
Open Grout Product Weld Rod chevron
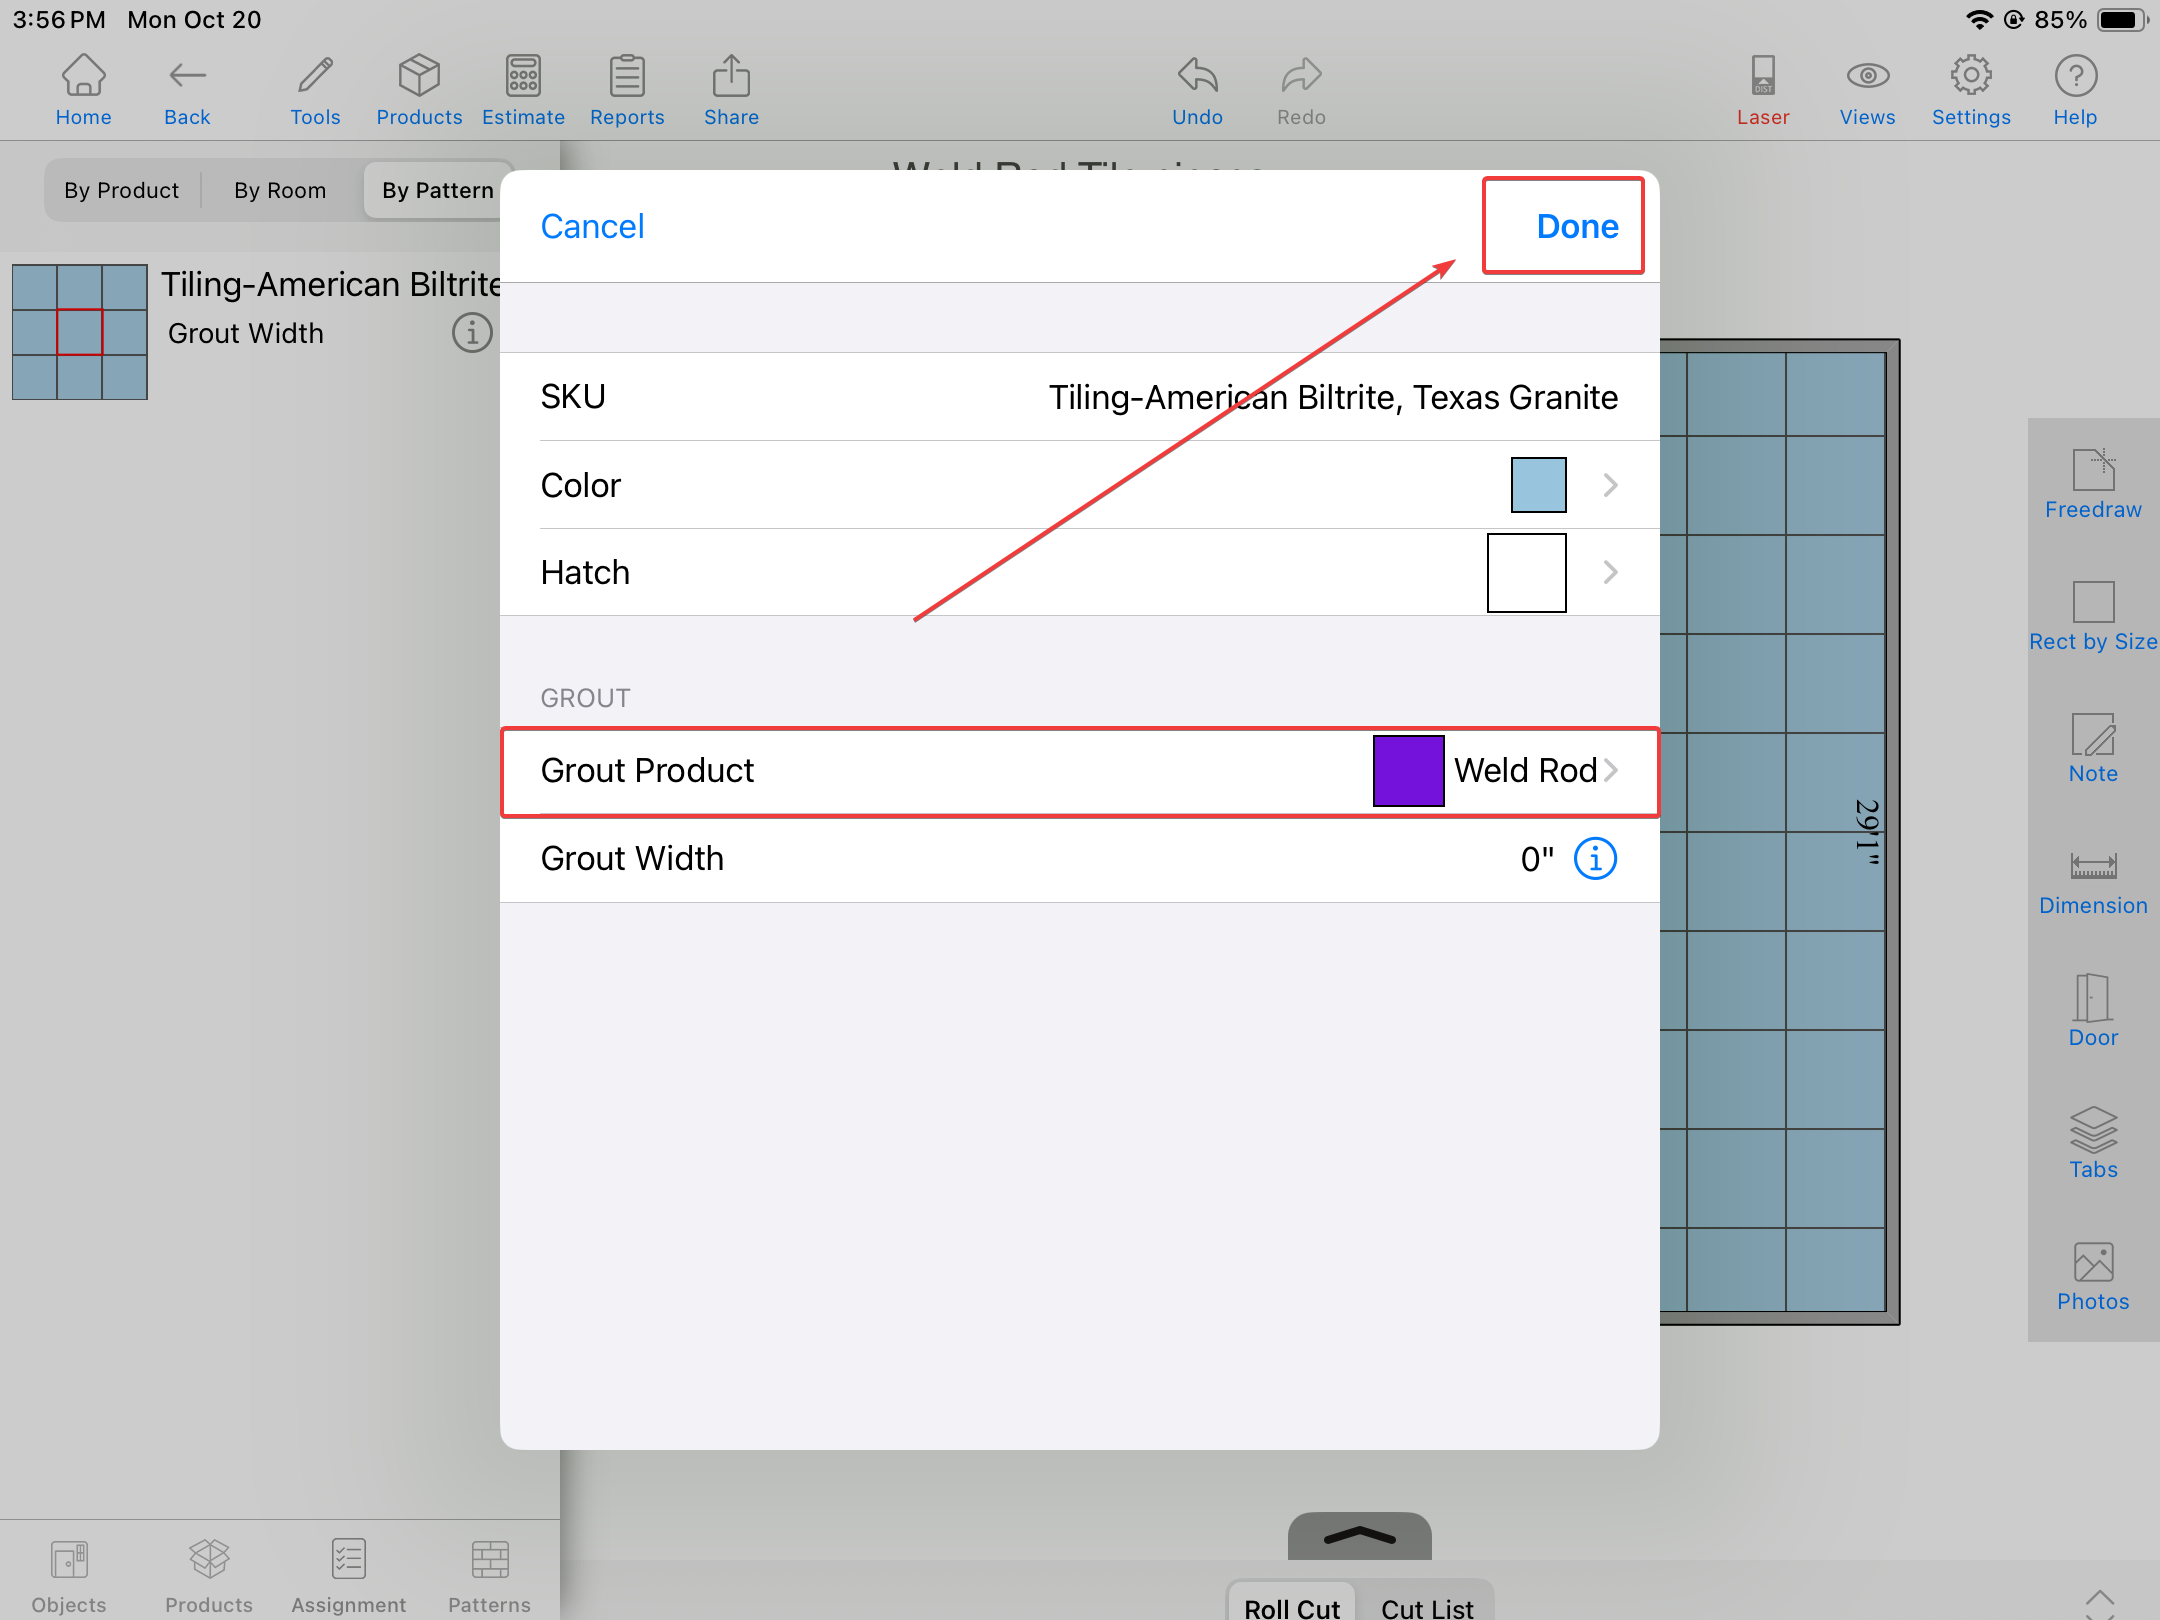coord(1610,771)
